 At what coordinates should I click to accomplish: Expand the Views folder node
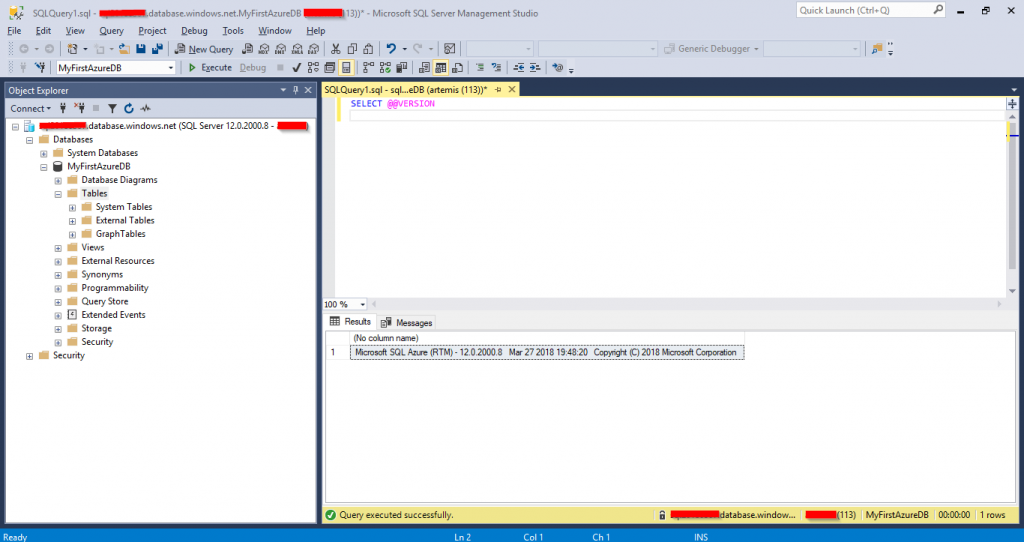pos(58,248)
